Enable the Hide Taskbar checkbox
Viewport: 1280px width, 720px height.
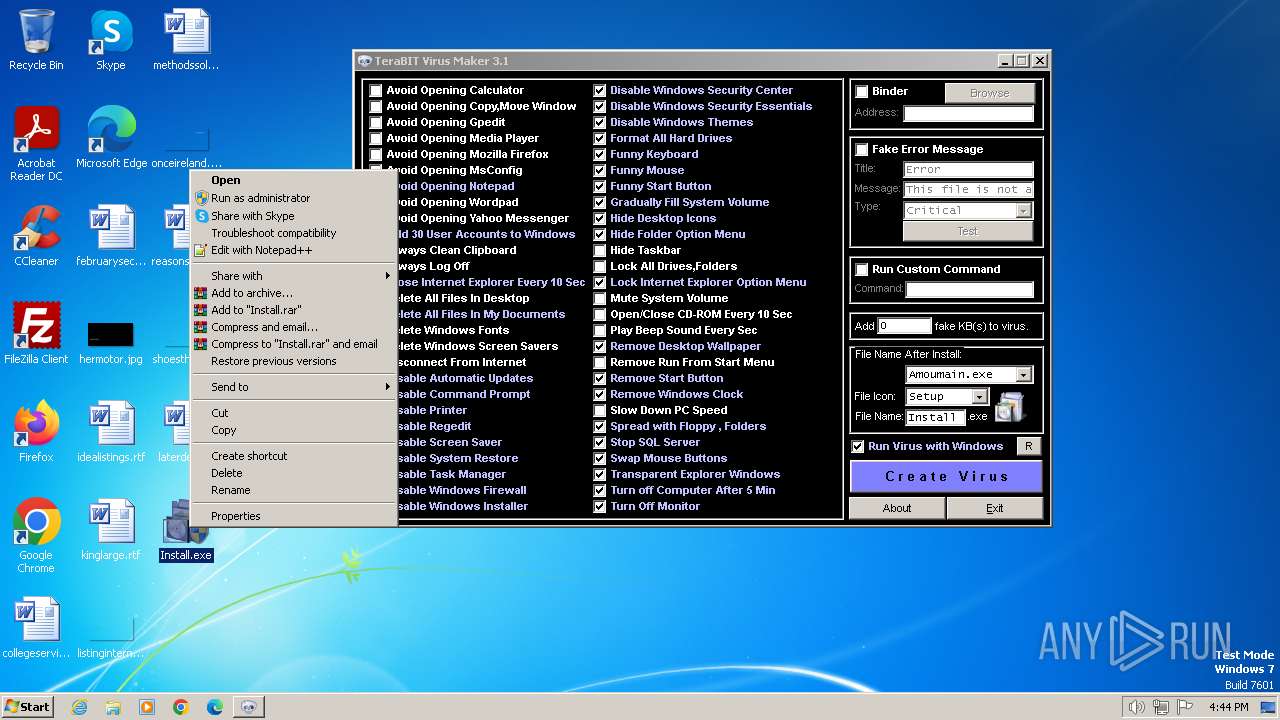[600, 251]
